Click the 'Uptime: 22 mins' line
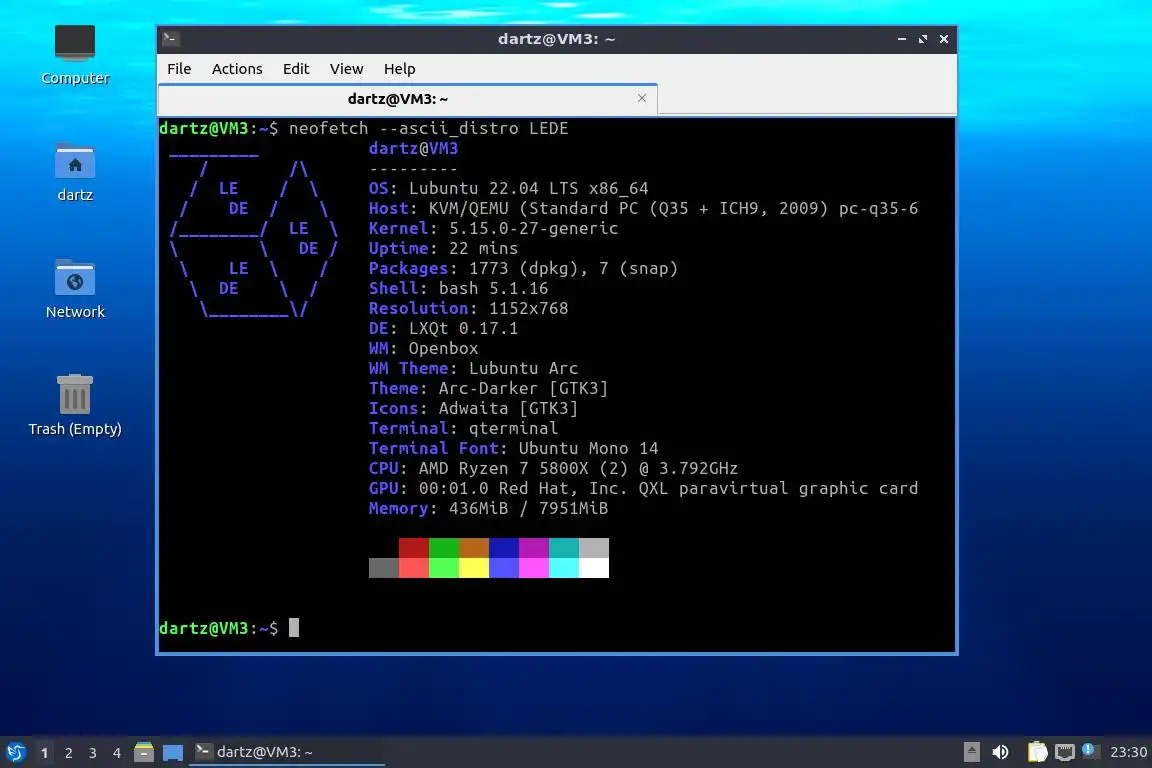The width and height of the screenshot is (1152, 768). (x=443, y=248)
